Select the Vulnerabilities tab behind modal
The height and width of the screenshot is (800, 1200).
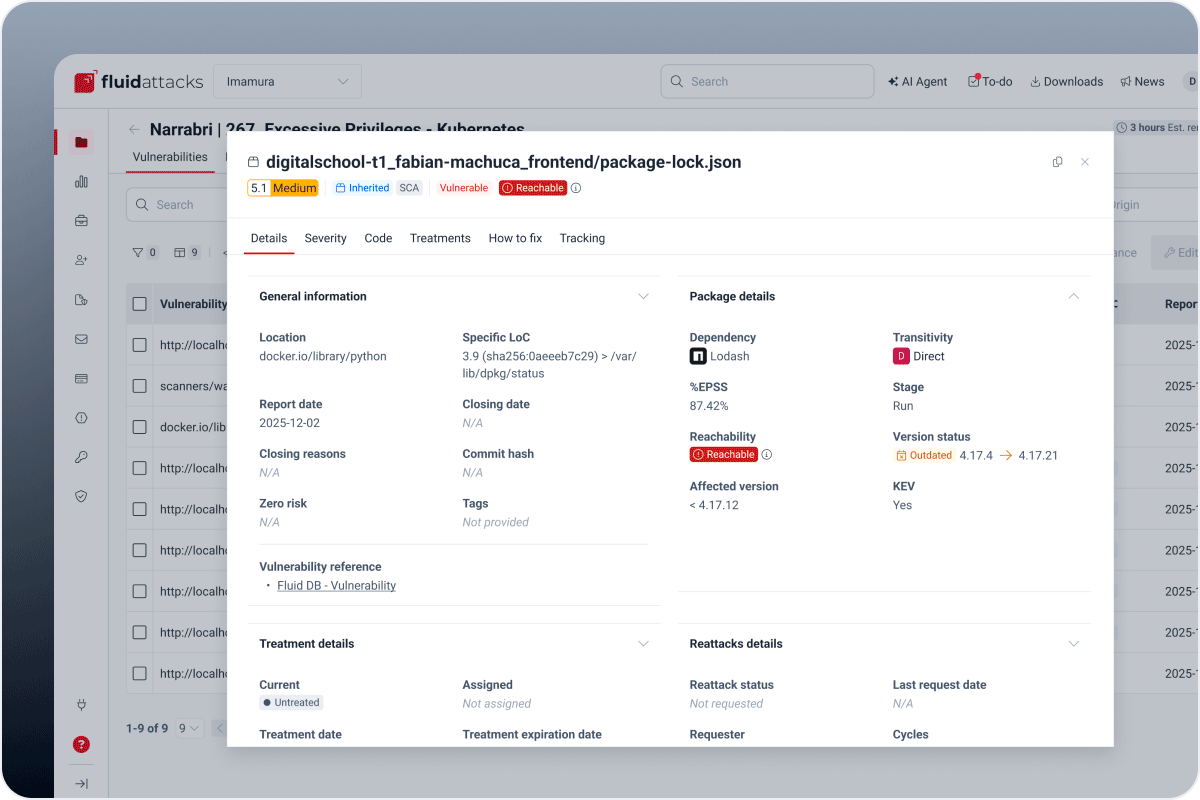pyautogui.click(x=170, y=157)
